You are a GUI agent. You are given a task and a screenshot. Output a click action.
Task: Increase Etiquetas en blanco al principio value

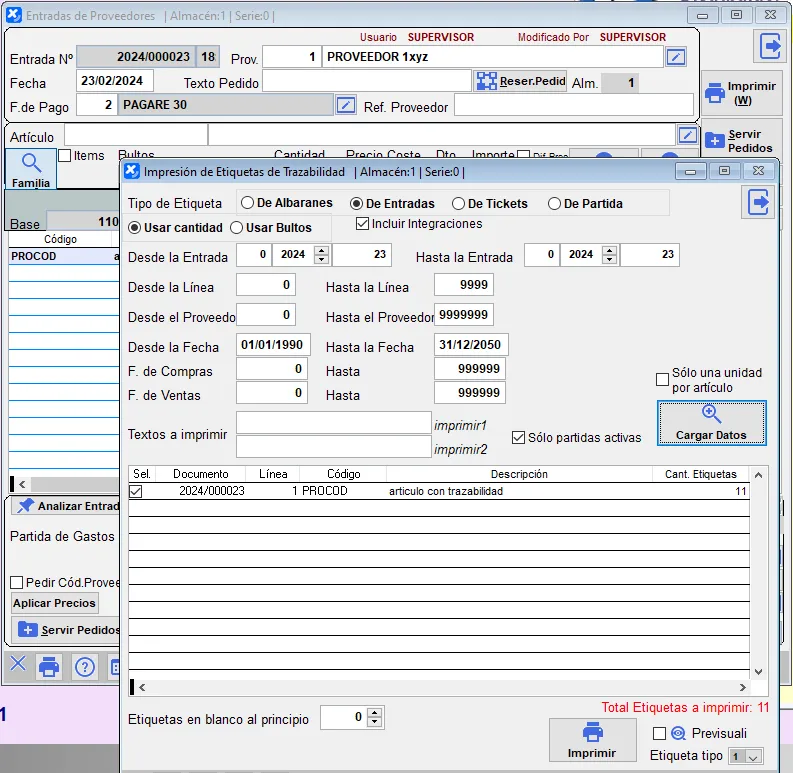click(375, 712)
